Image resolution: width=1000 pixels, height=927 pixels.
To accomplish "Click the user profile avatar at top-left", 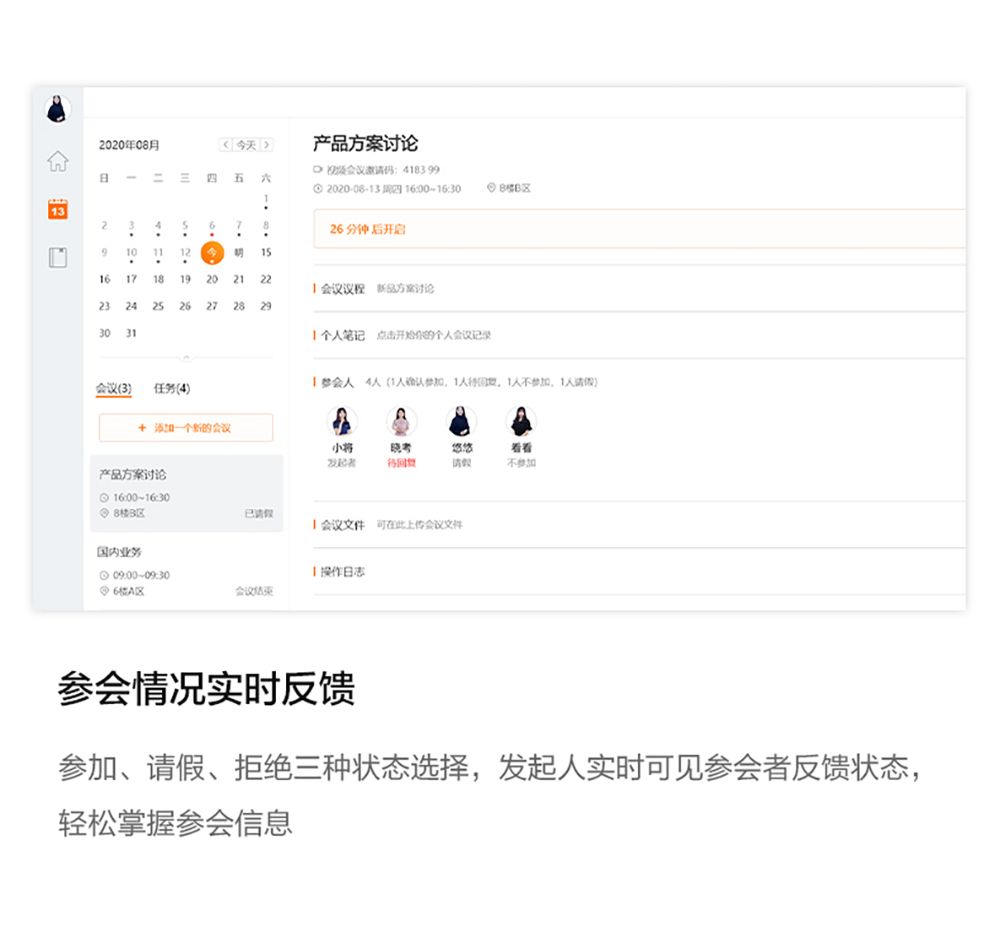I will pos(58,110).
